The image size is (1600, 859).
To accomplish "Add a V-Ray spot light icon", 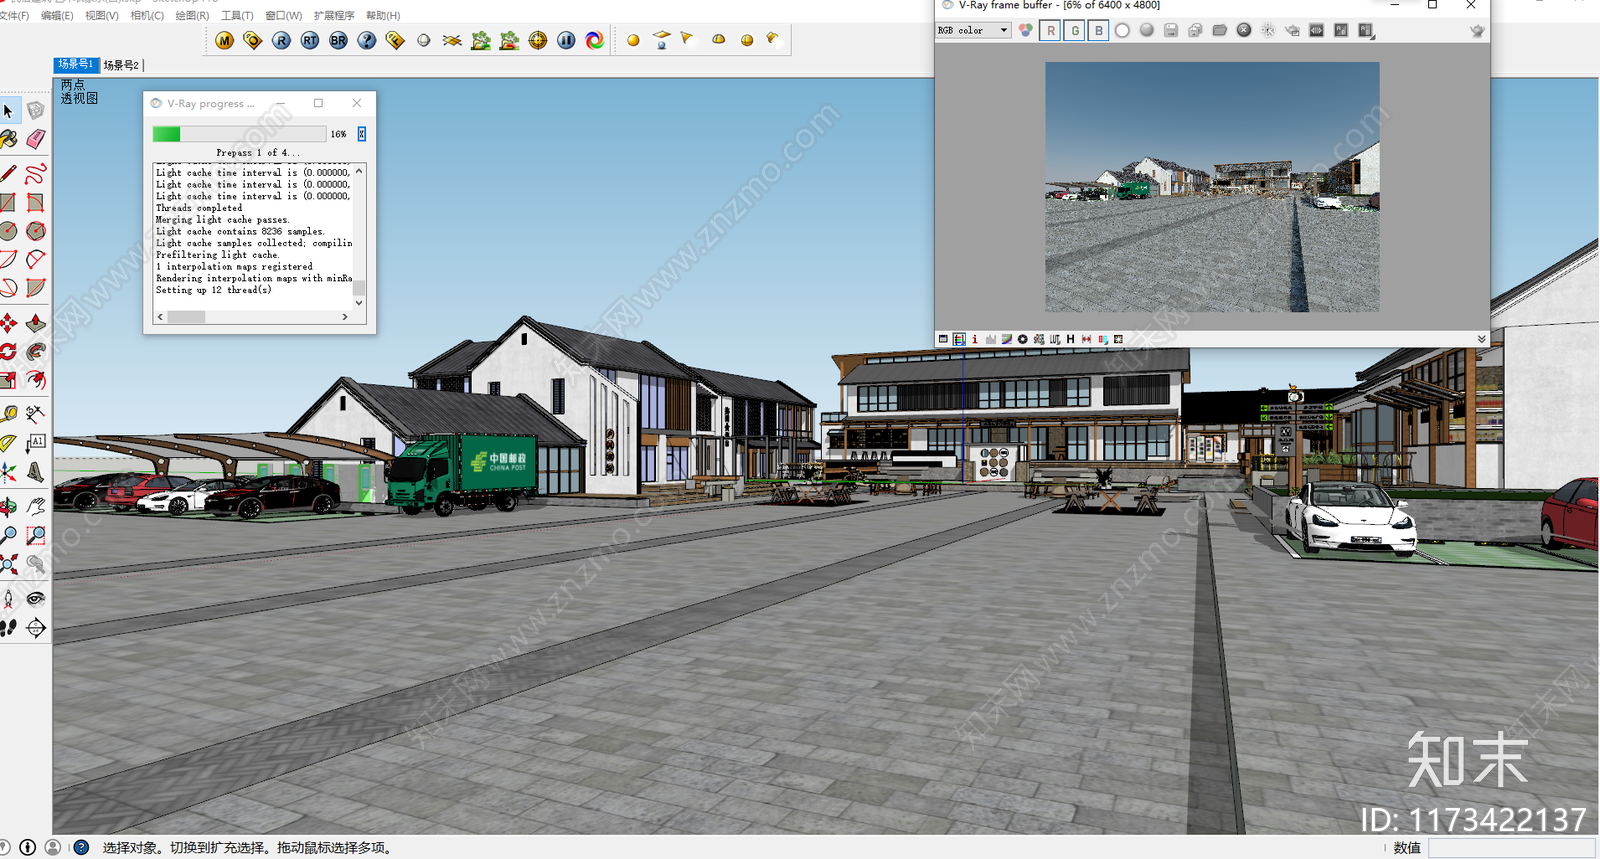I will tap(687, 39).
